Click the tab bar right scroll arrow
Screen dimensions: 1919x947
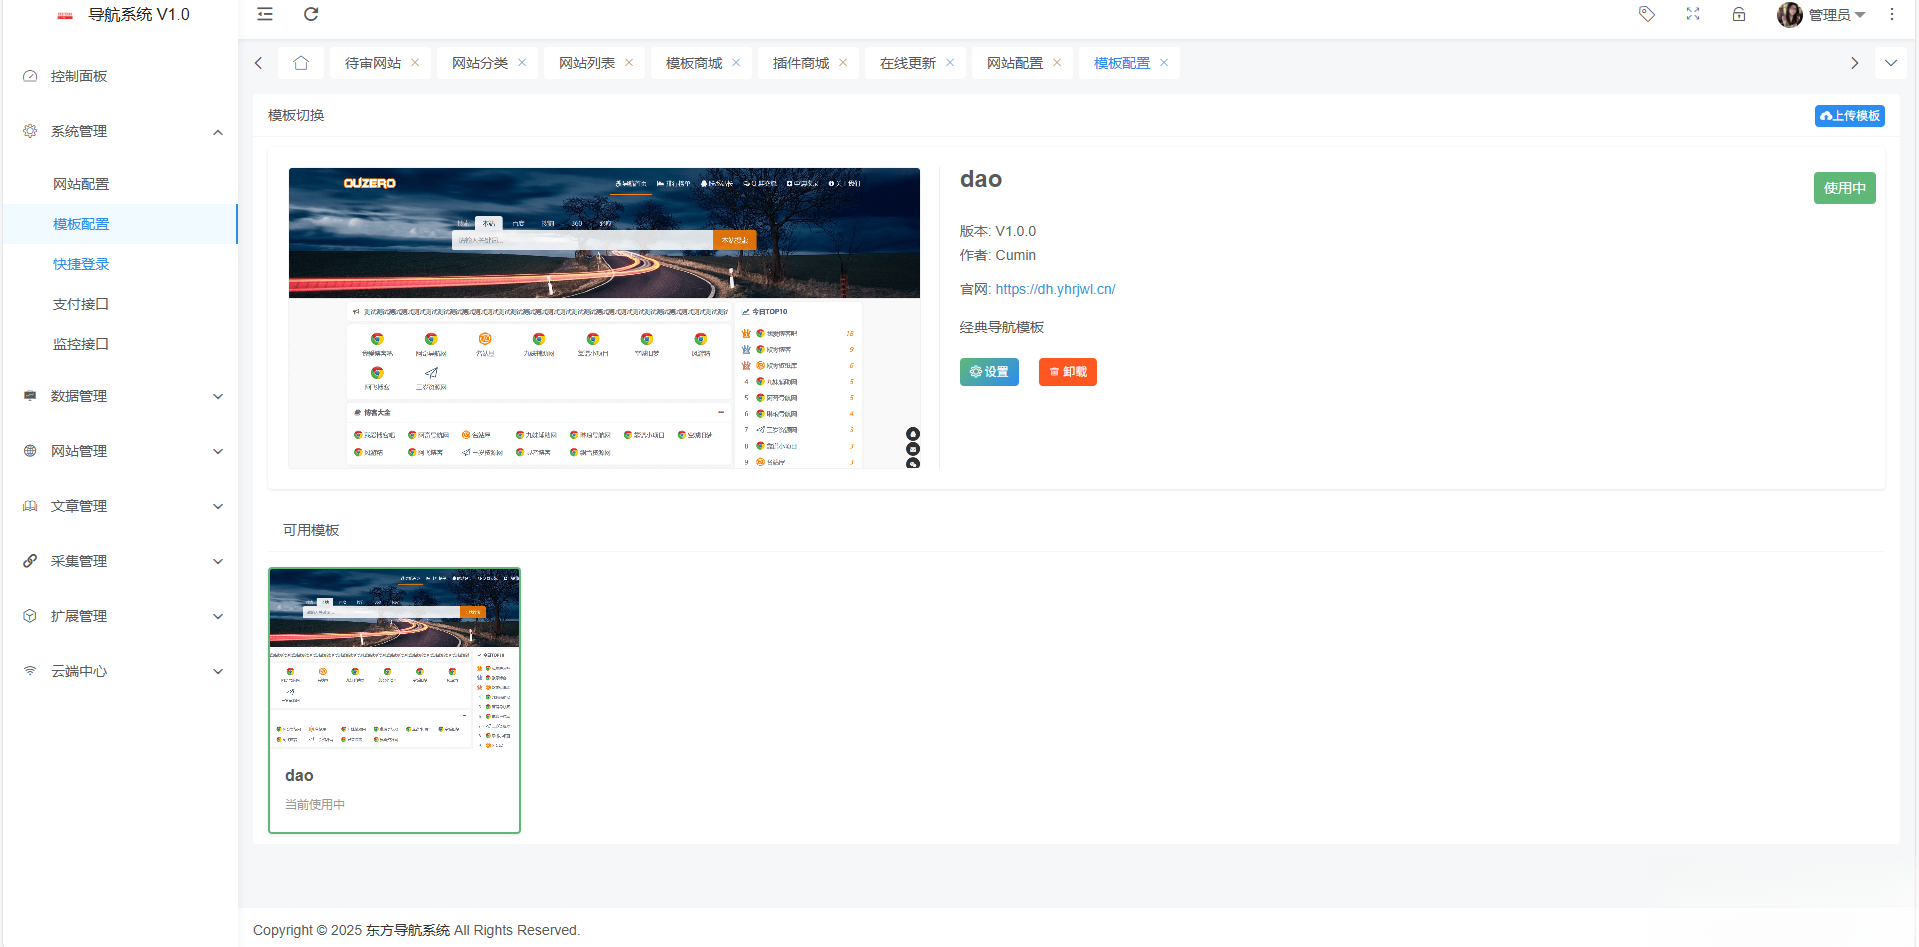(1855, 62)
